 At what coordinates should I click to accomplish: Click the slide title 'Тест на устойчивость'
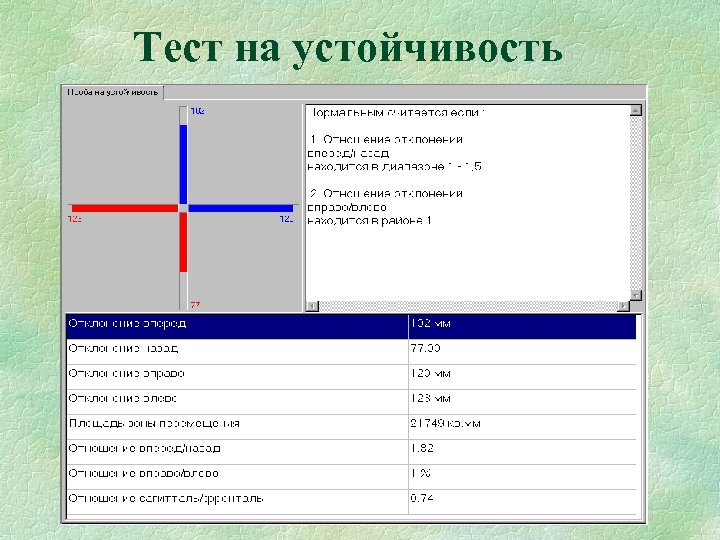click(348, 47)
